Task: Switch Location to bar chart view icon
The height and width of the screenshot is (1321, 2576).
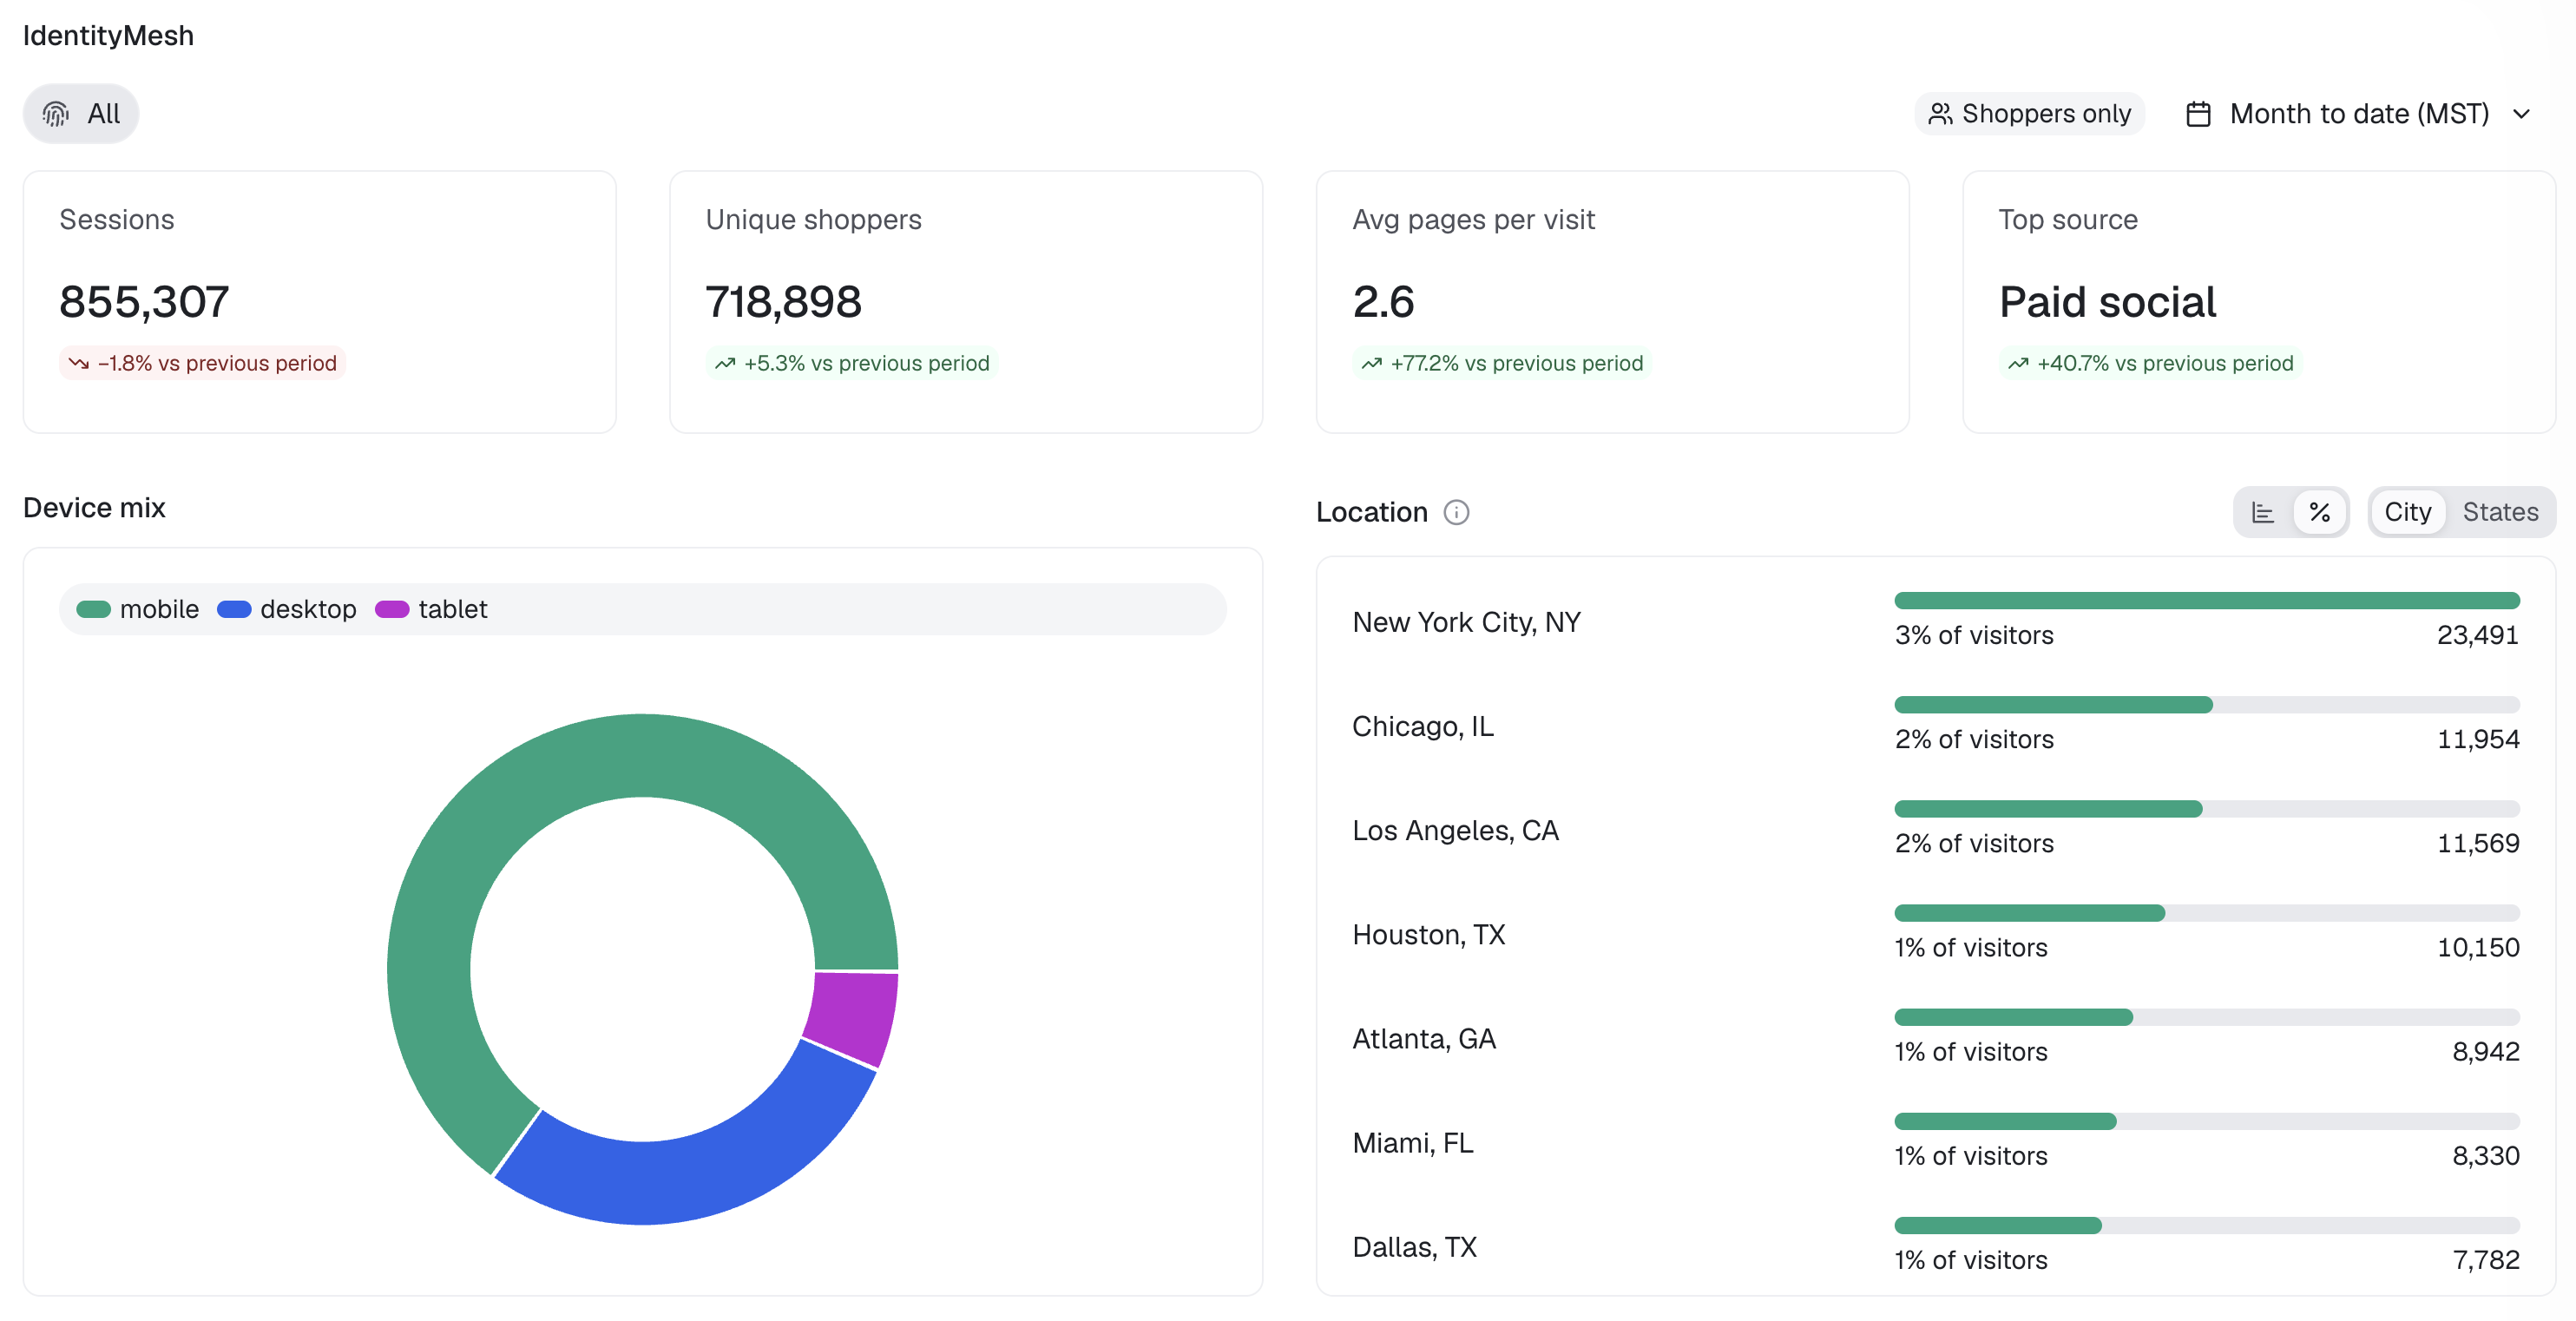Action: [x=2263, y=512]
